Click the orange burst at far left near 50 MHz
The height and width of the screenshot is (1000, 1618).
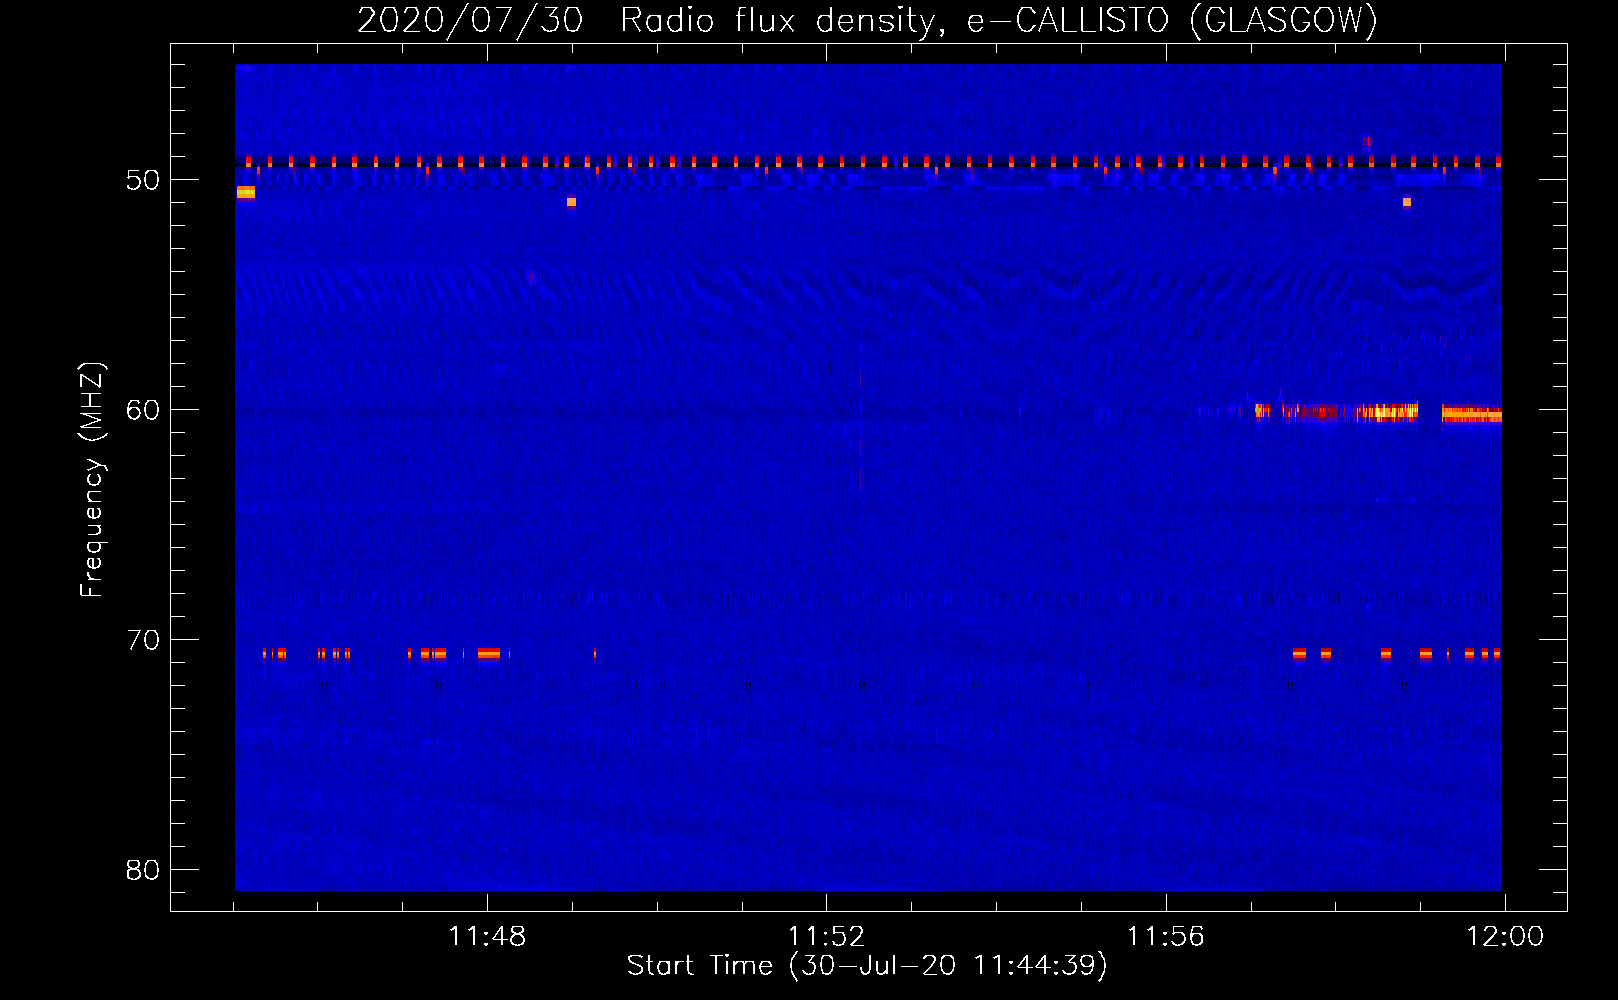[246, 192]
